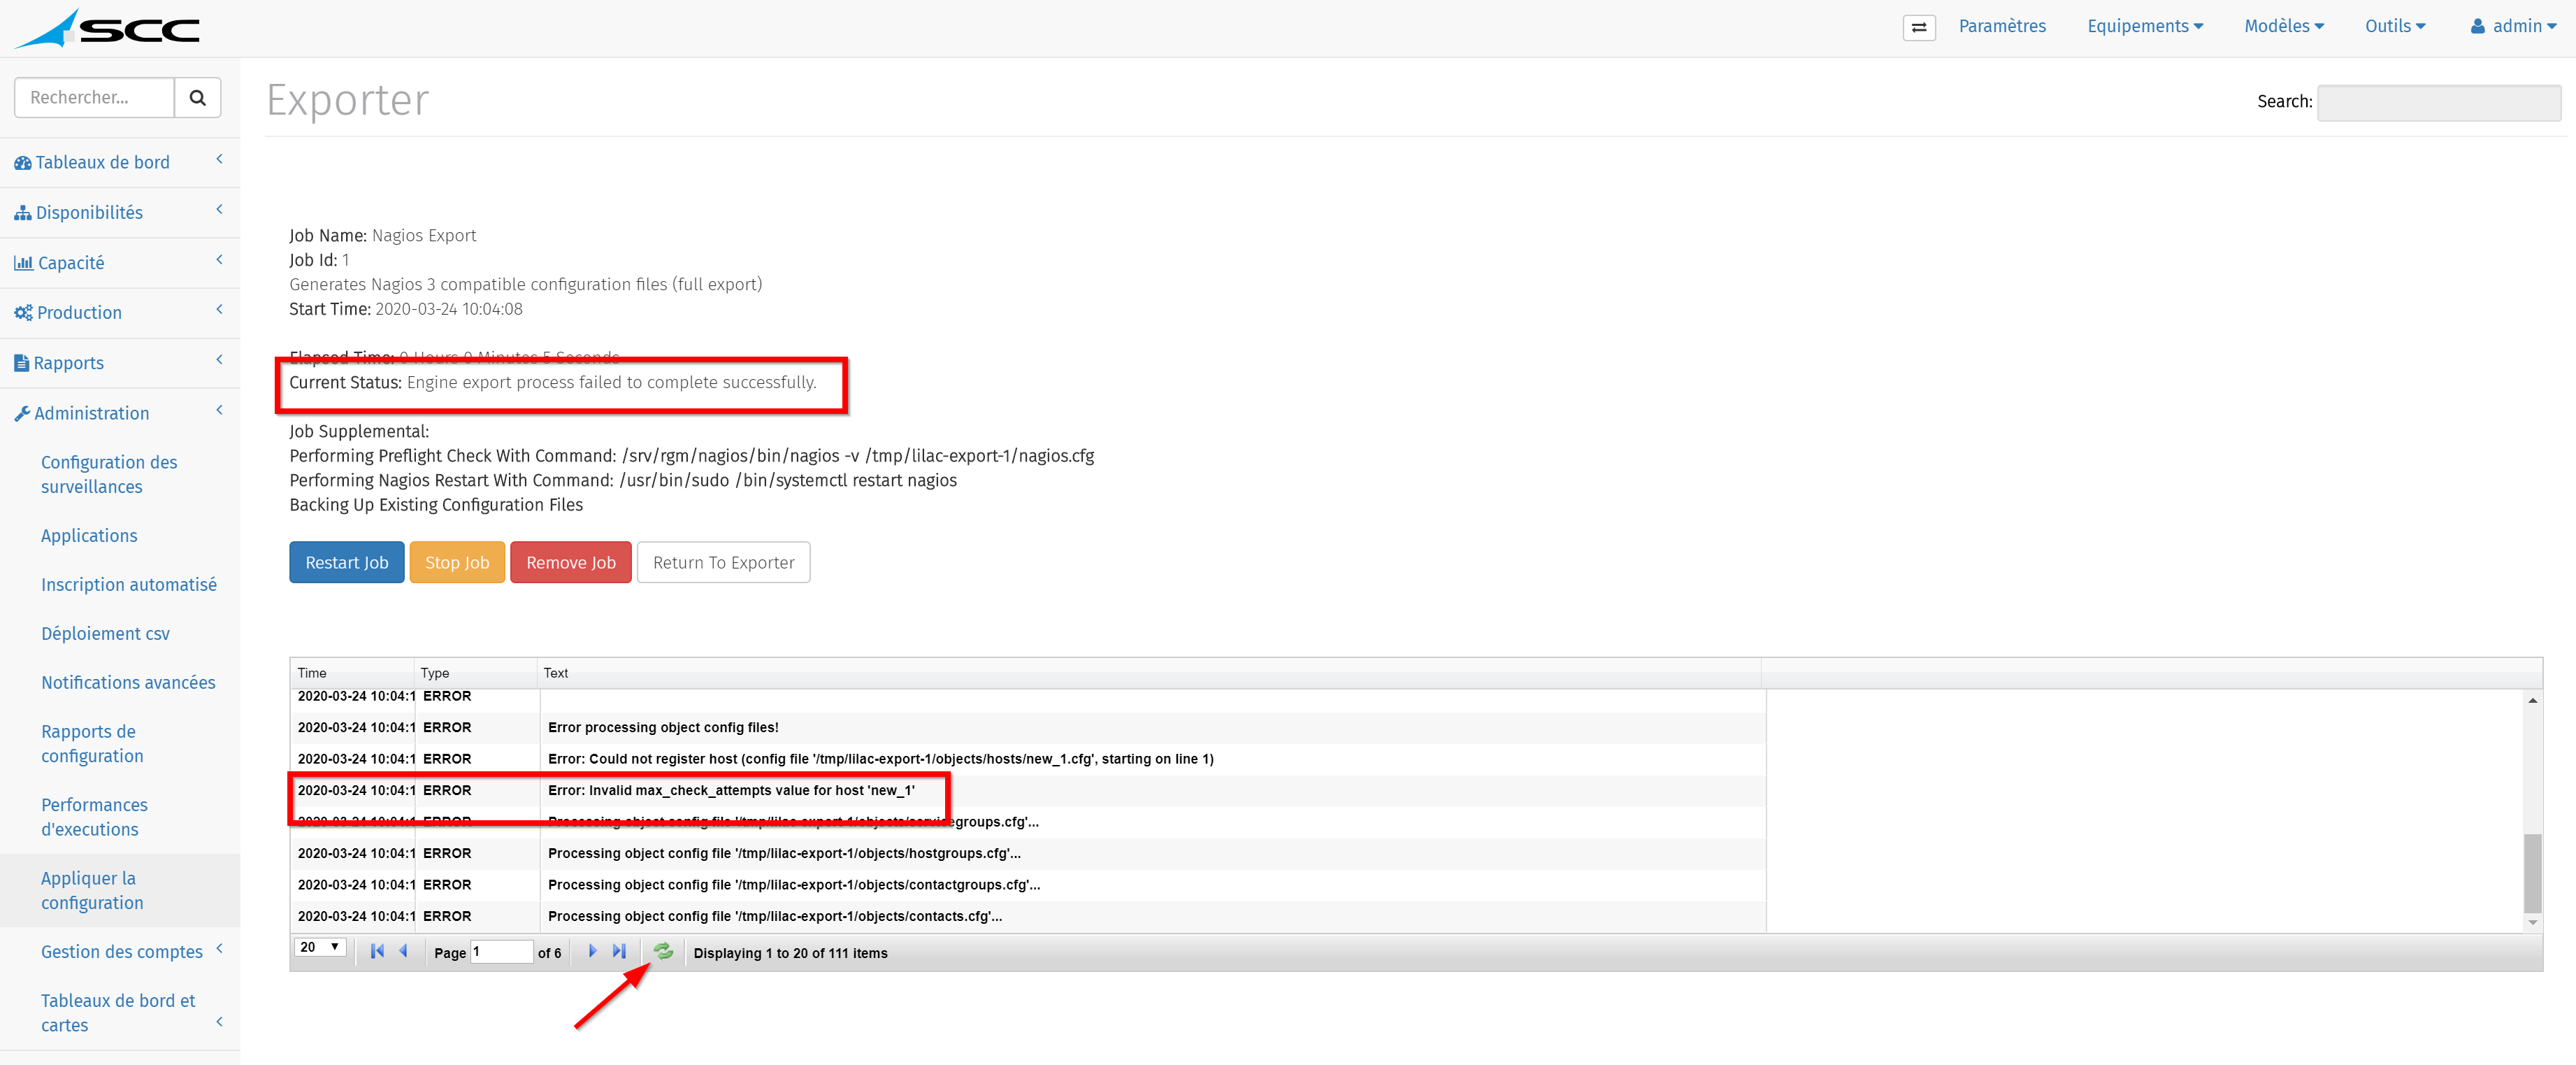Open Paramètres in top navigation
2576x1065 pixels.
point(2002,26)
